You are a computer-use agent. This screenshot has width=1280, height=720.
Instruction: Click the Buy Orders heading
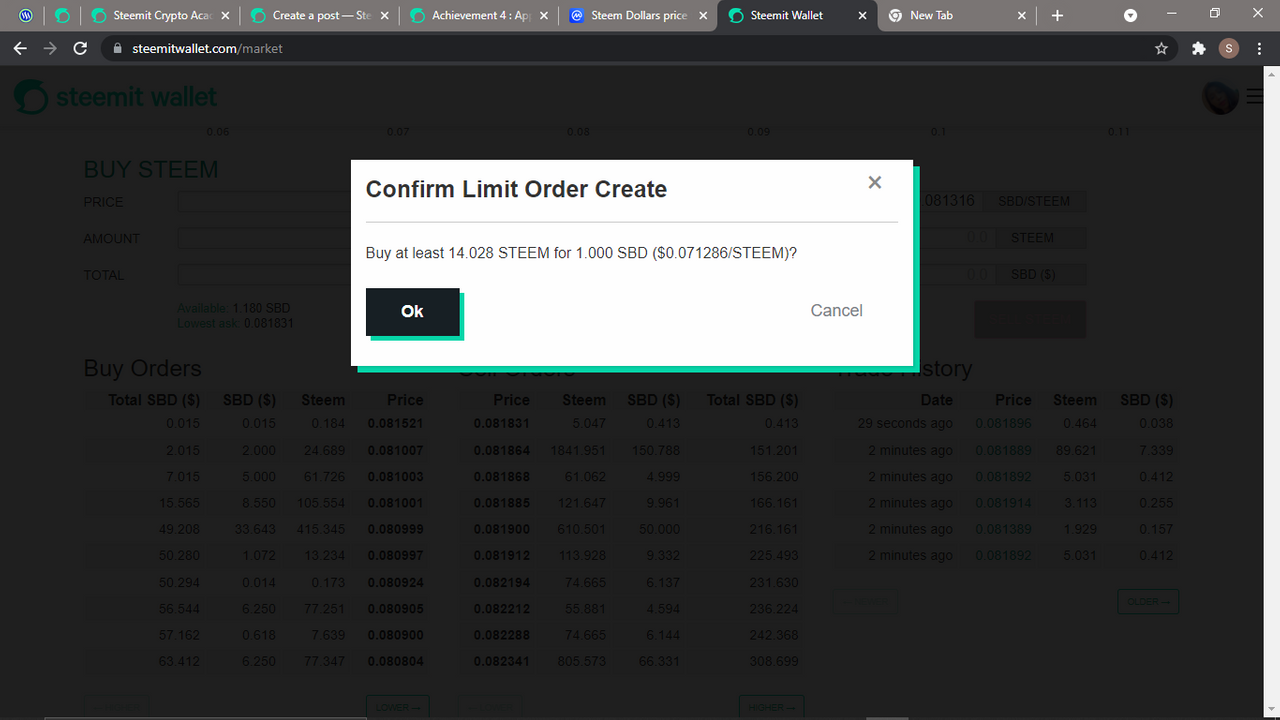tap(143, 368)
